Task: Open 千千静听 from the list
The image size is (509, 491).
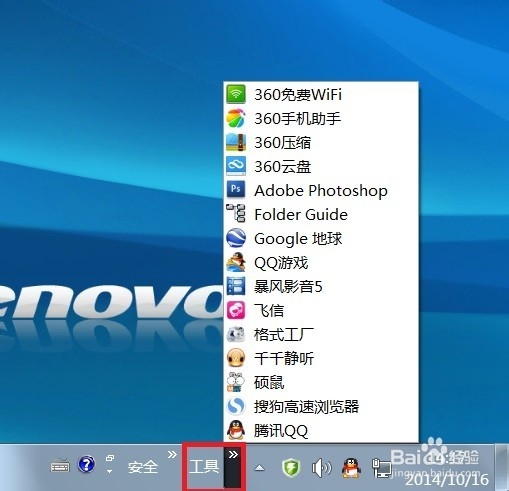Action: (321, 358)
